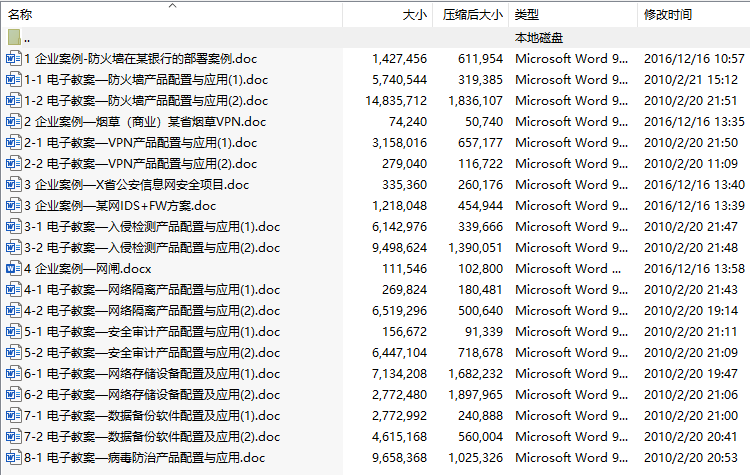Click the Word icon of 2-1 电子教案—VPN产品配置与应用(1).doc
The height and width of the screenshot is (475, 750).
(x=13, y=143)
